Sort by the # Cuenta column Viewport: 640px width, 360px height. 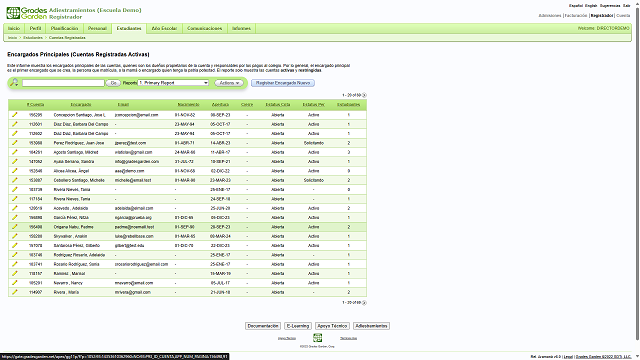[x=36, y=104]
